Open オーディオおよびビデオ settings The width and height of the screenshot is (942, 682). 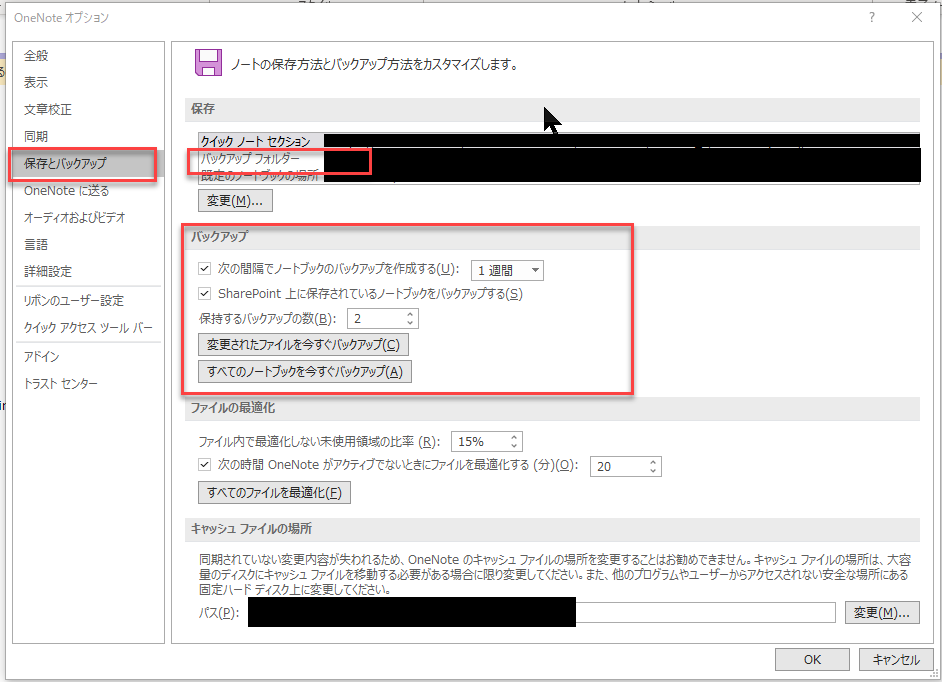click(x=74, y=218)
